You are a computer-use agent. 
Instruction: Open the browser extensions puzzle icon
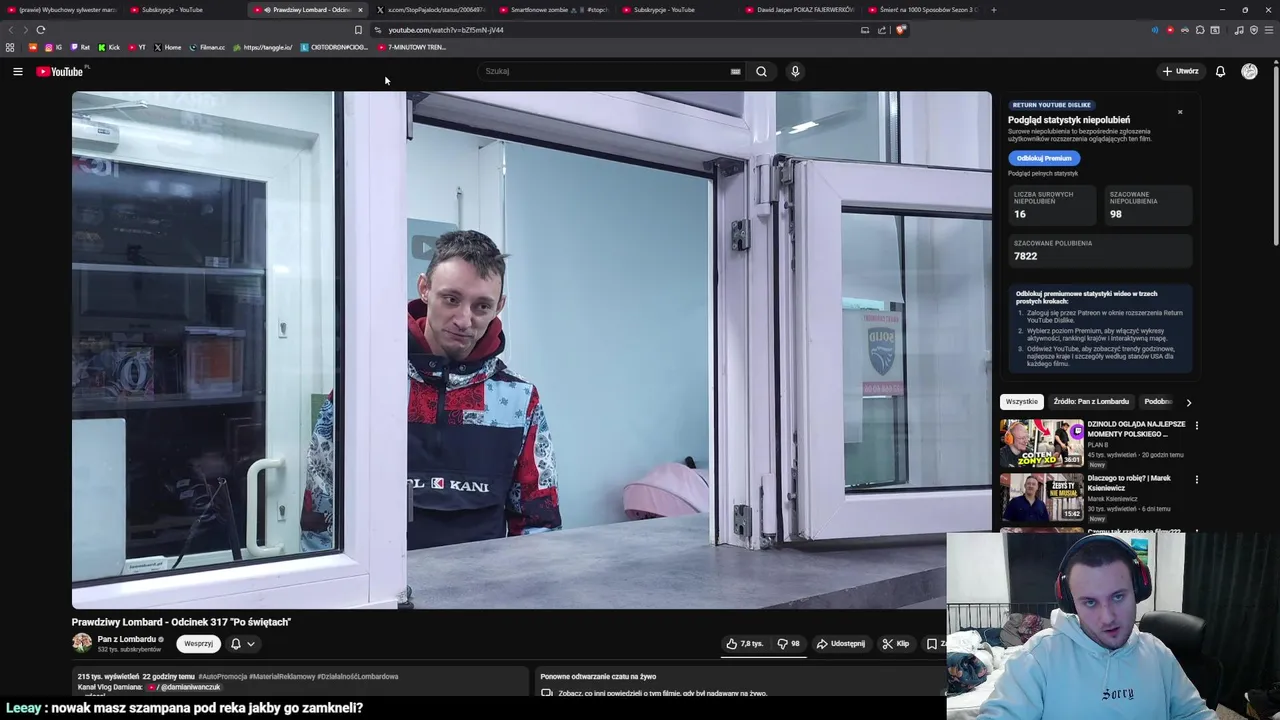click(x=1200, y=30)
